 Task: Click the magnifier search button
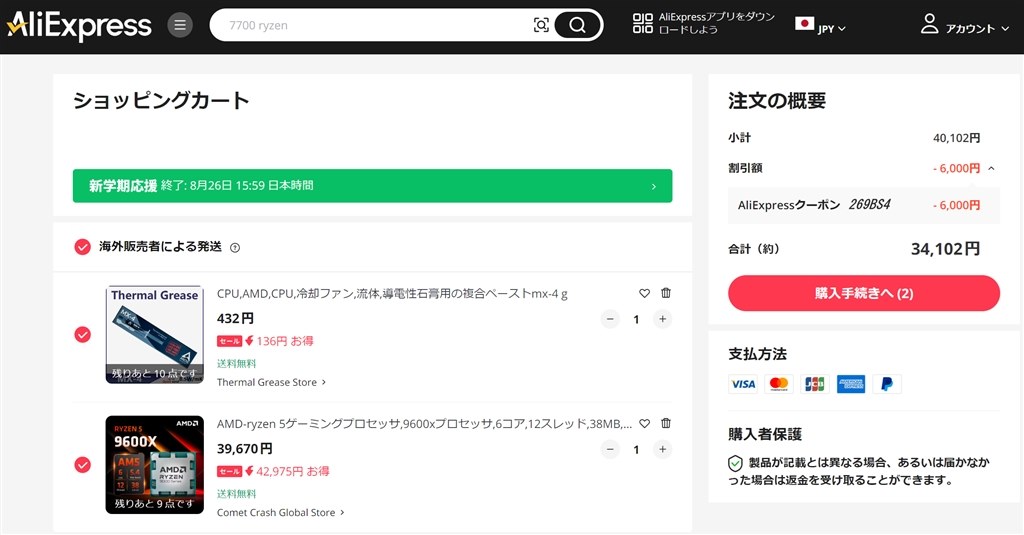(577, 25)
